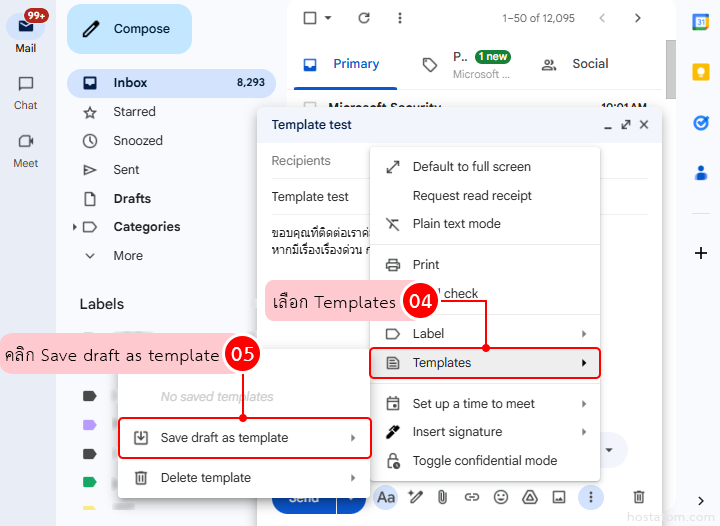
Task: Choose Save draft as template
Action: tap(244, 438)
